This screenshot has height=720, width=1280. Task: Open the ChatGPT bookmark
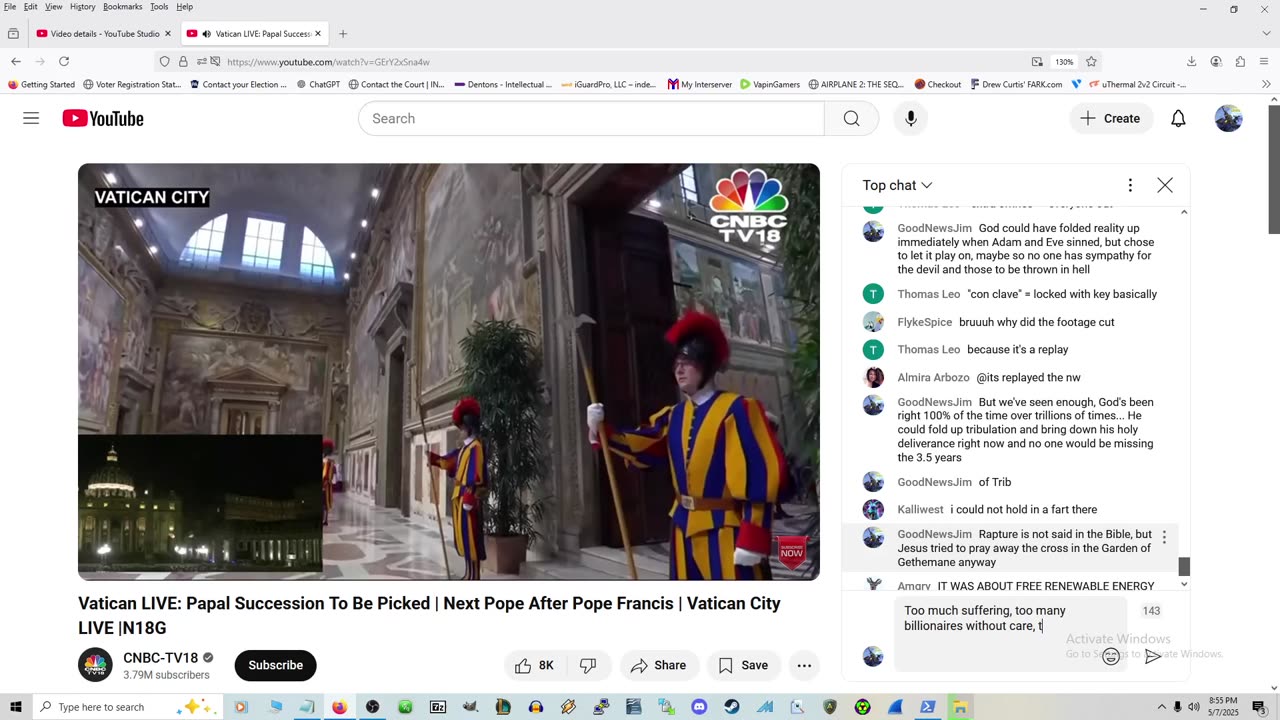(x=319, y=85)
